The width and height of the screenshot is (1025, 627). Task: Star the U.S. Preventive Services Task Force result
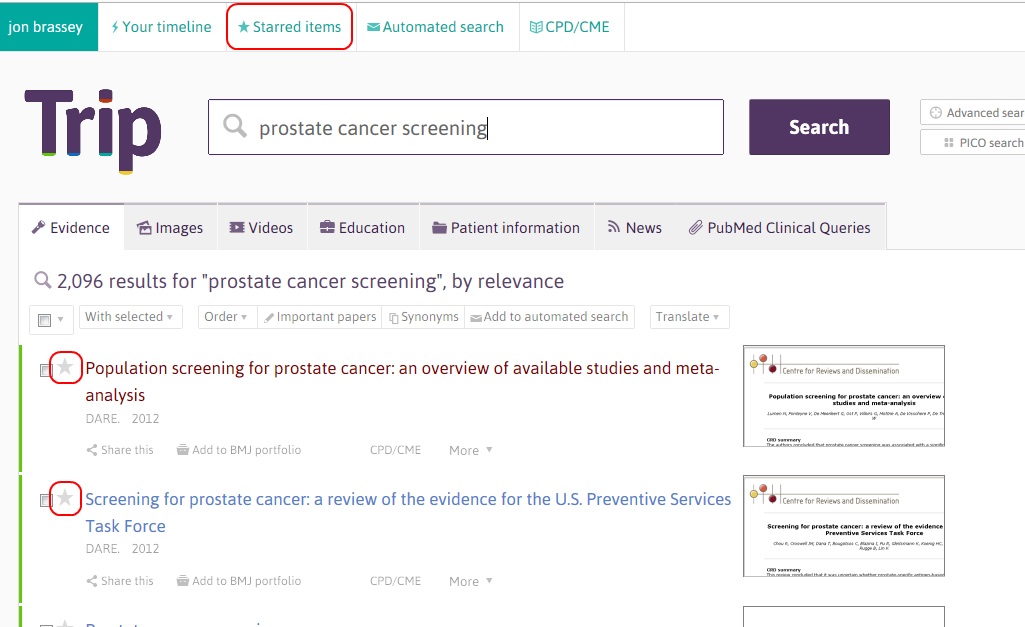tap(65, 498)
